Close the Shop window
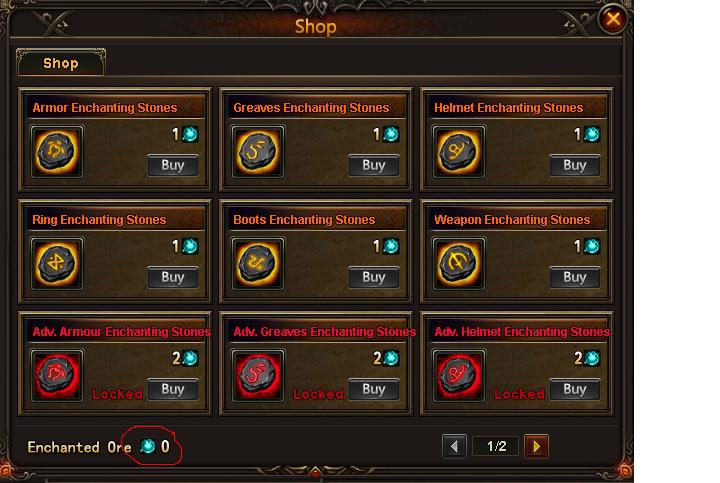Screen dimensions: 720x483 click(613, 19)
